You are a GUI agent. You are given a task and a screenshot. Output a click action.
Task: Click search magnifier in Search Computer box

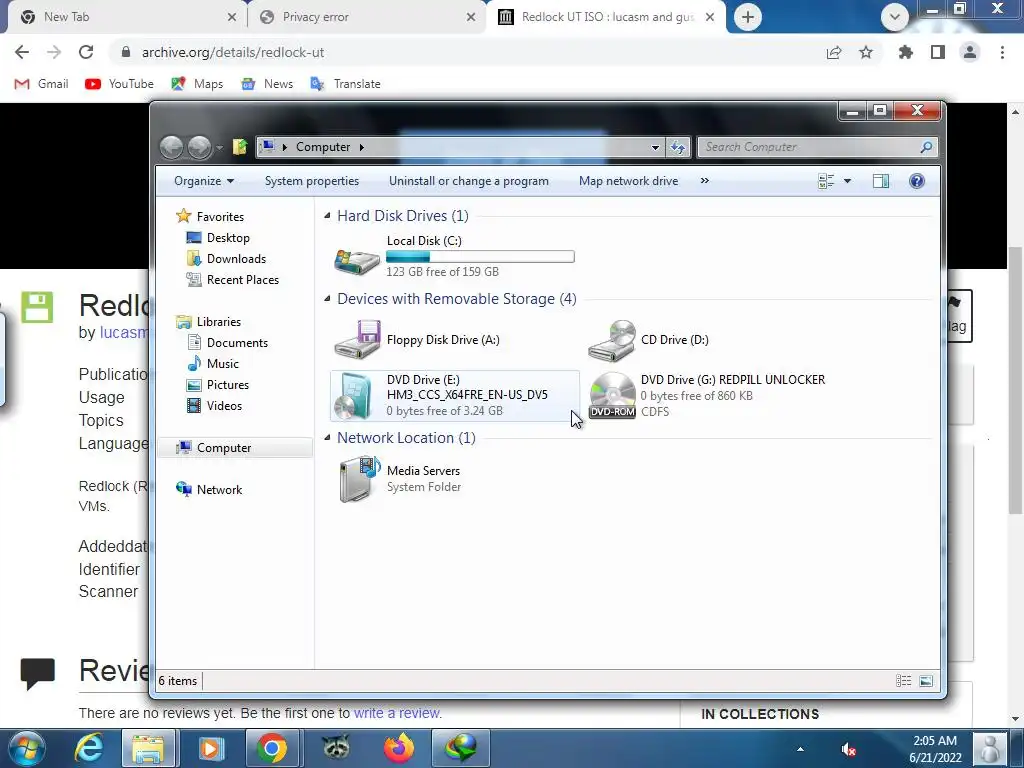tap(926, 147)
